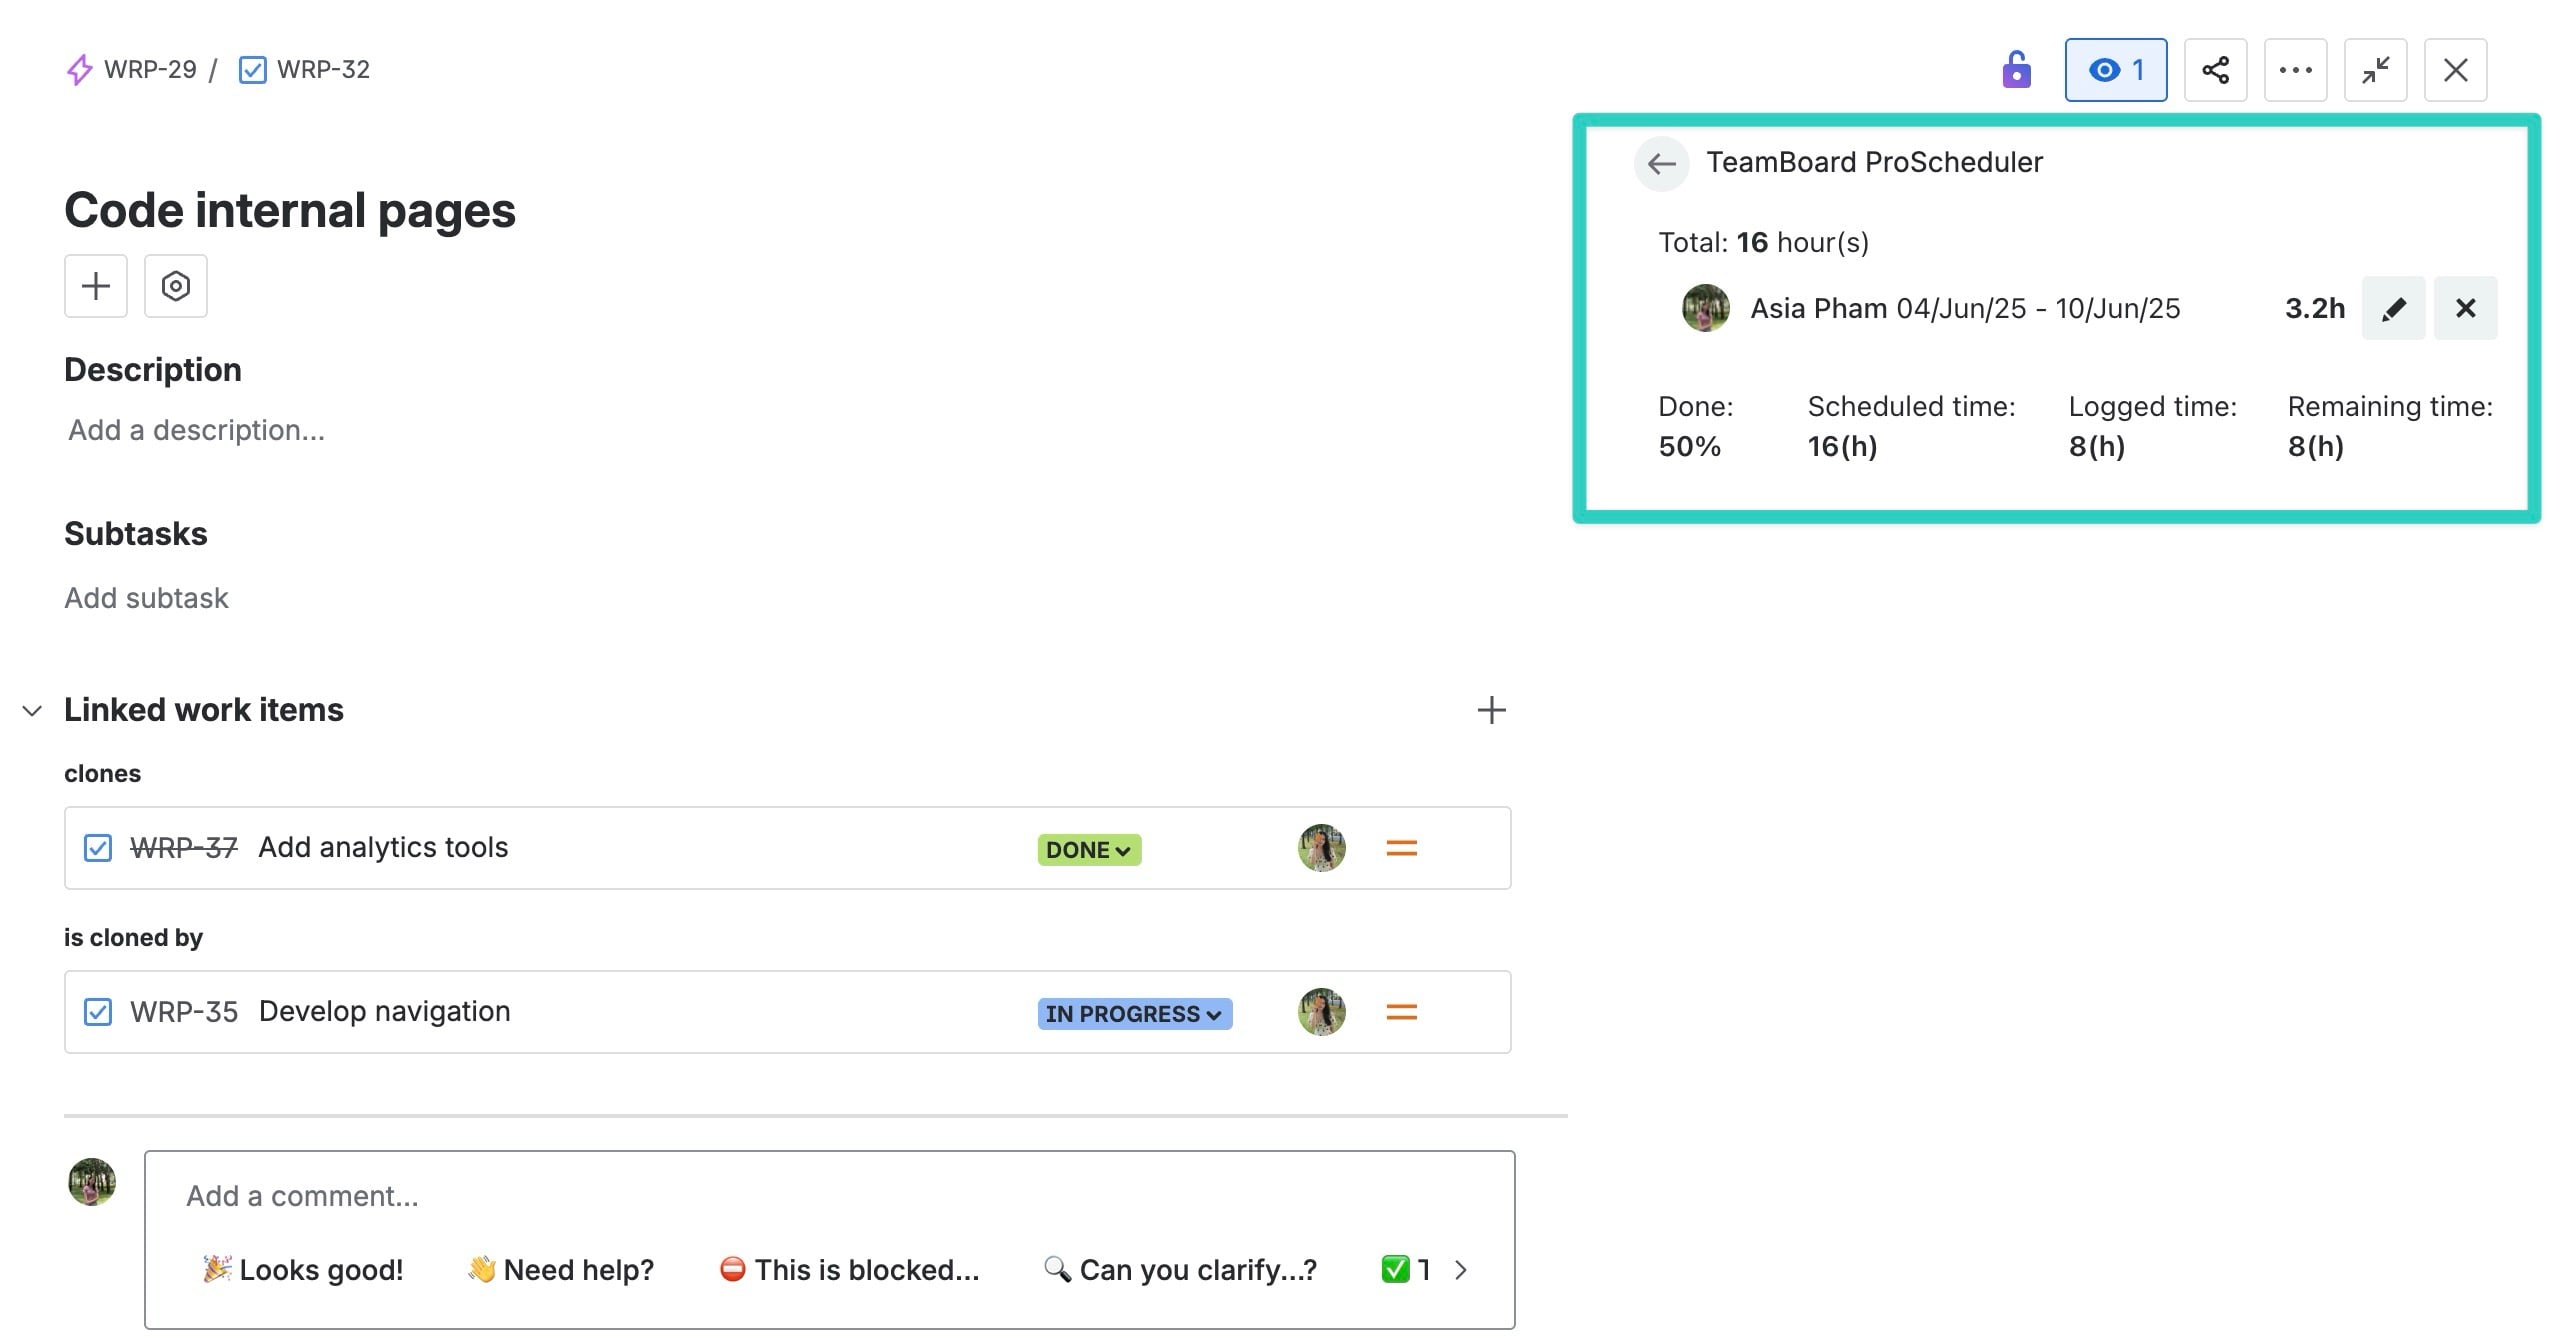Open the share icon button
2550x1340 pixels.
(x=2216, y=70)
